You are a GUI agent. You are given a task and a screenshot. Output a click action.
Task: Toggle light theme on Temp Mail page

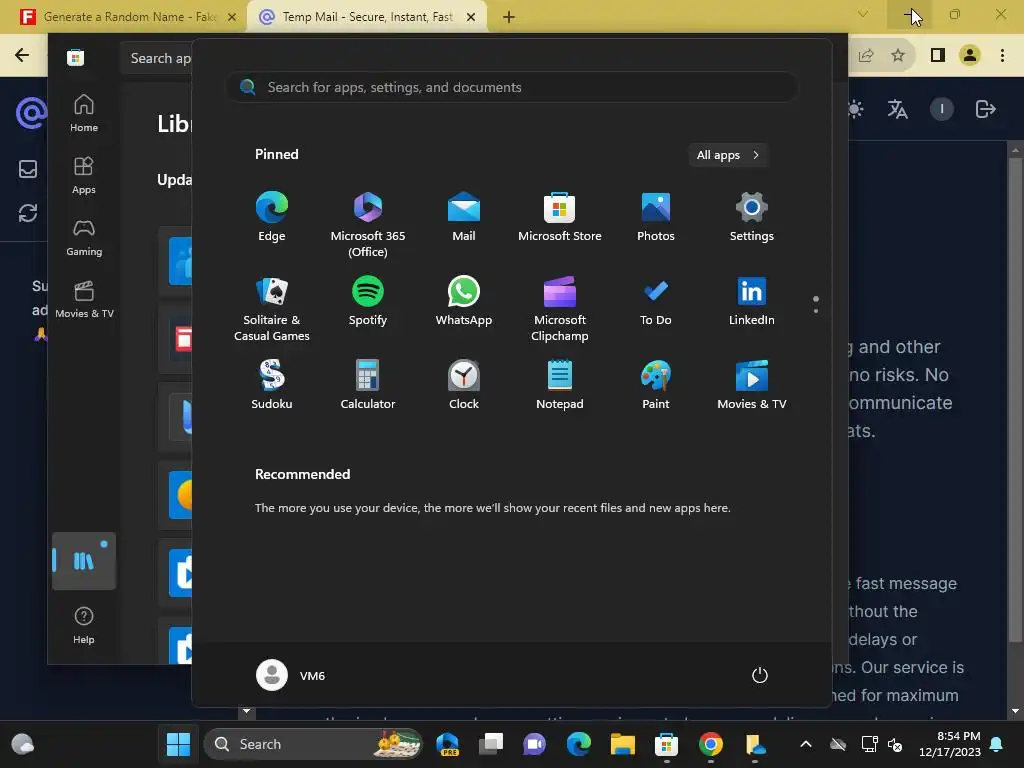click(x=854, y=109)
